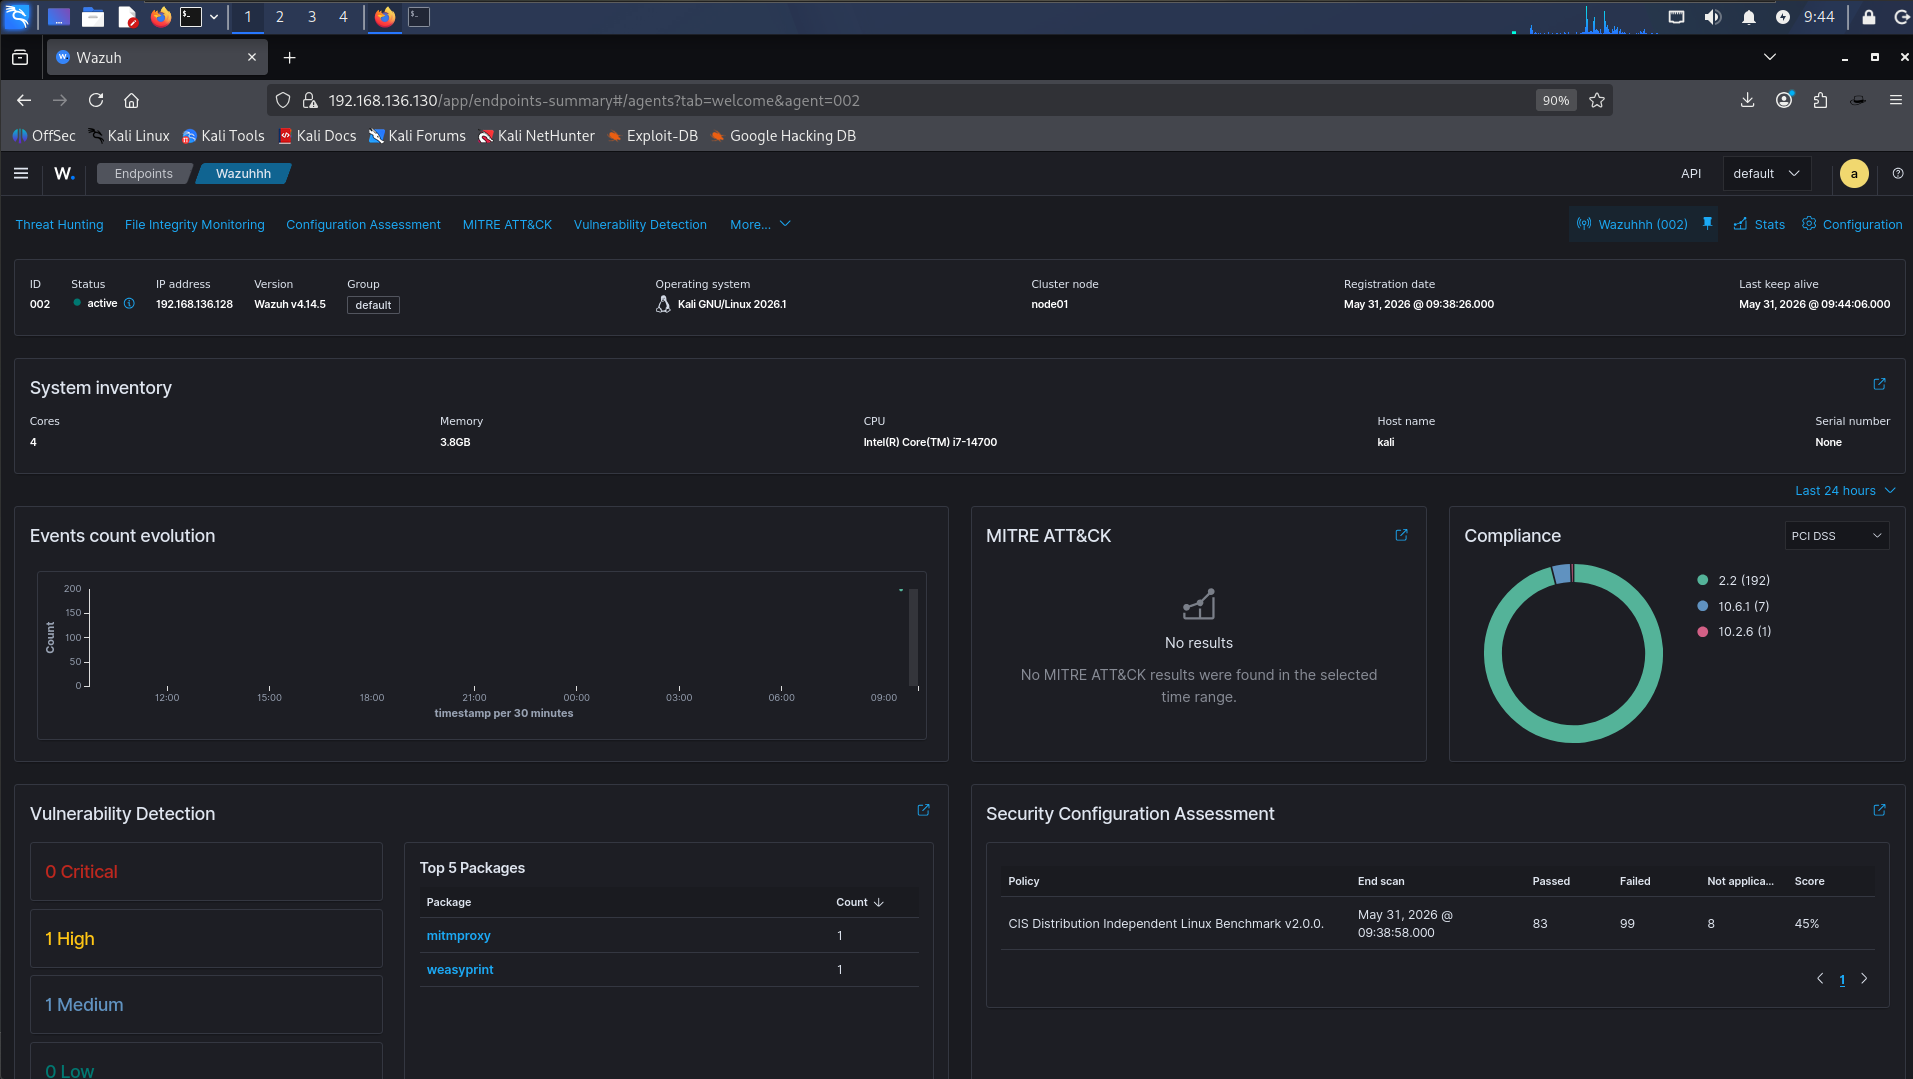Go to the browser home page
The height and width of the screenshot is (1079, 1913).
click(x=131, y=100)
